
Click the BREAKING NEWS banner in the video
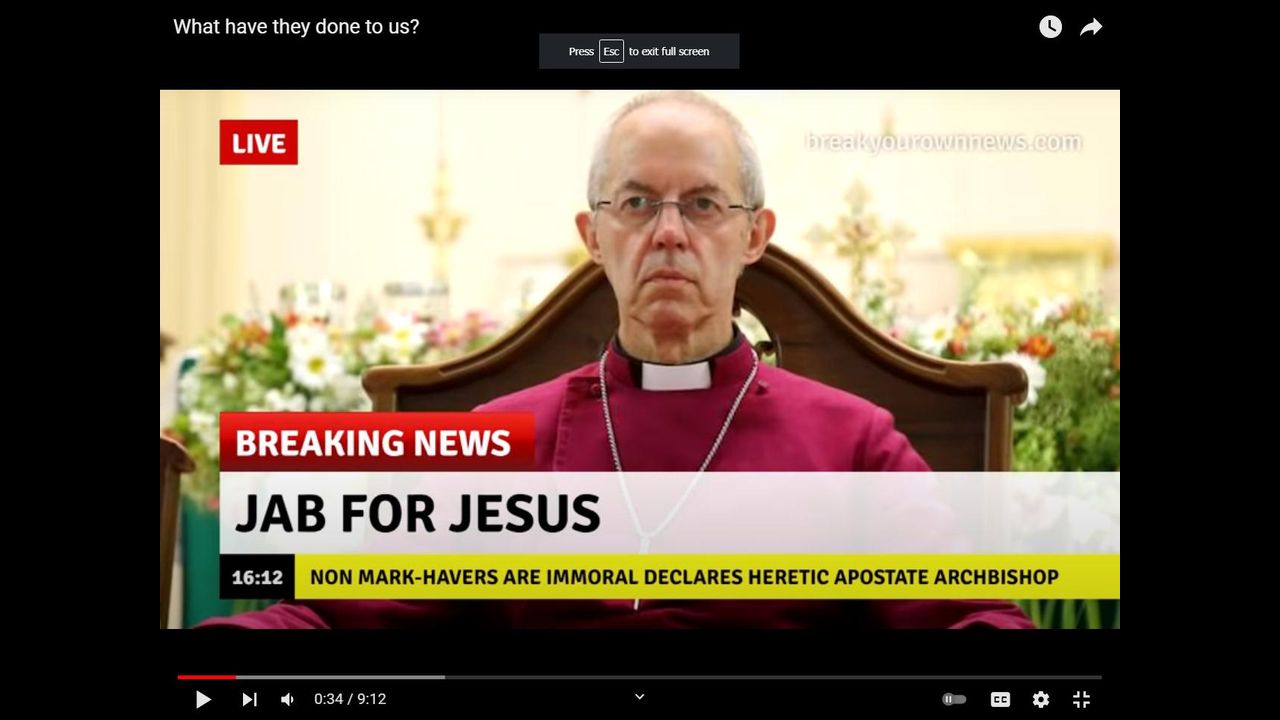pyautogui.click(x=375, y=442)
